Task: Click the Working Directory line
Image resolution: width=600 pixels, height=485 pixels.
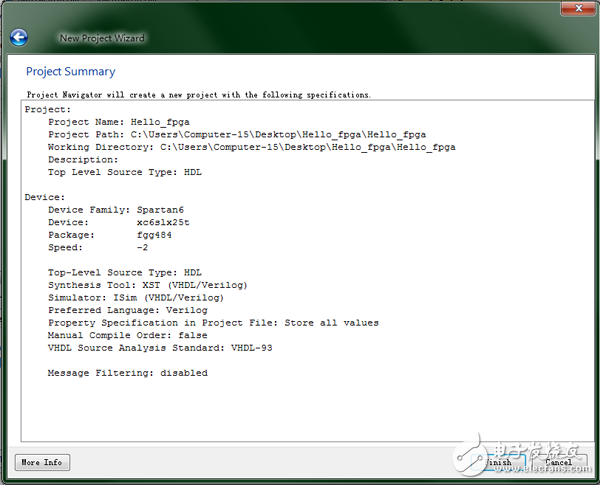Action: pyautogui.click(x=250, y=147)
